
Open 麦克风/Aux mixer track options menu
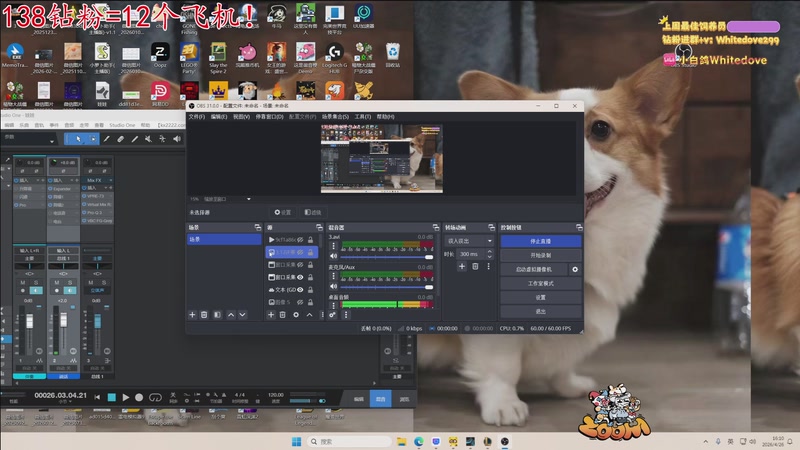pyautogui.click(x=333, y=276)
